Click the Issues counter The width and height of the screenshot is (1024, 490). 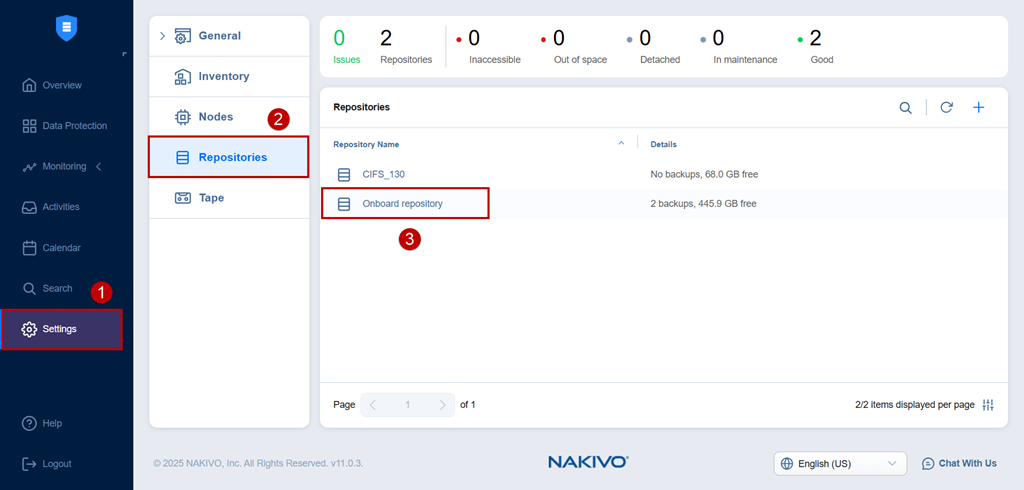[x=347, y=47]
